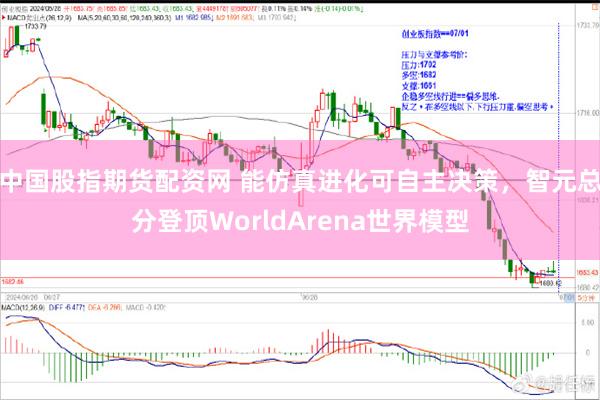Click the blue M1 moving average value
The width and height of the screenshot is (600, 400).
(x=194, y=18)
